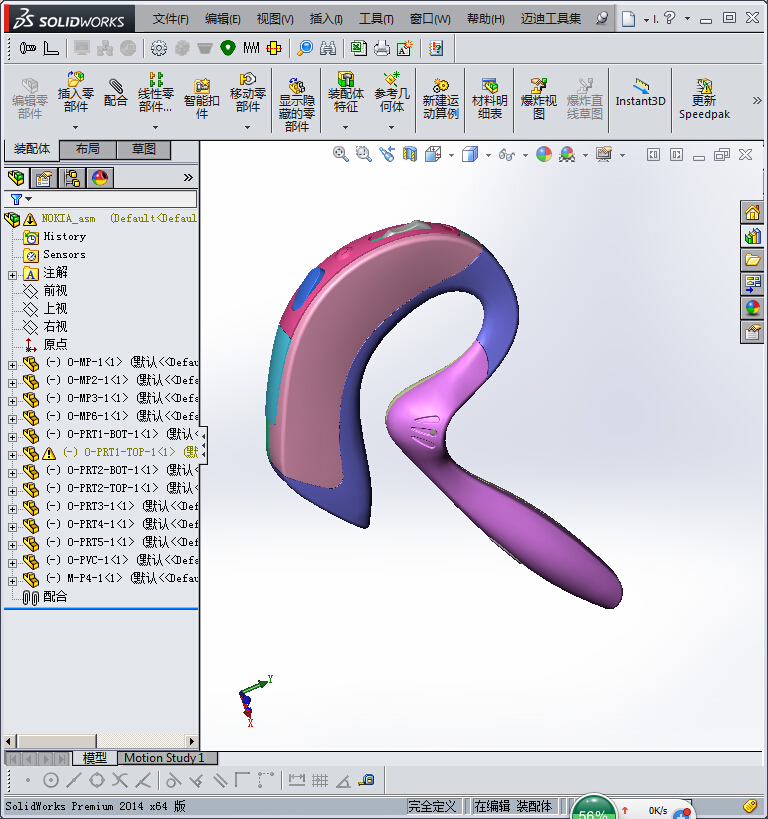The image size is (768, 819).
Task: Open ConfigurationManager tab icon
Action: [x=72, y=178]
